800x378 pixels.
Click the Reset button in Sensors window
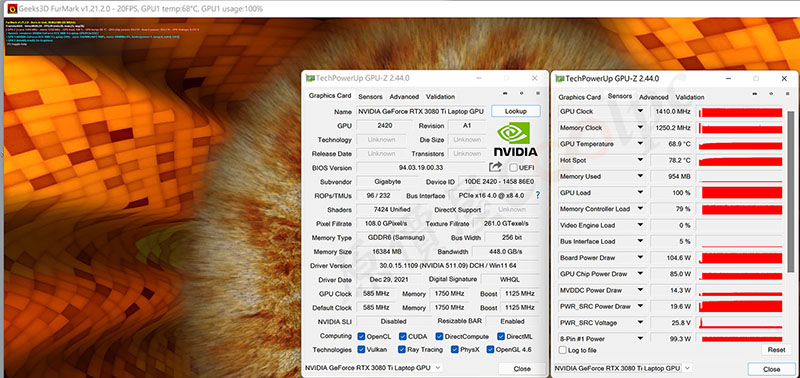[x=776, y=350]
